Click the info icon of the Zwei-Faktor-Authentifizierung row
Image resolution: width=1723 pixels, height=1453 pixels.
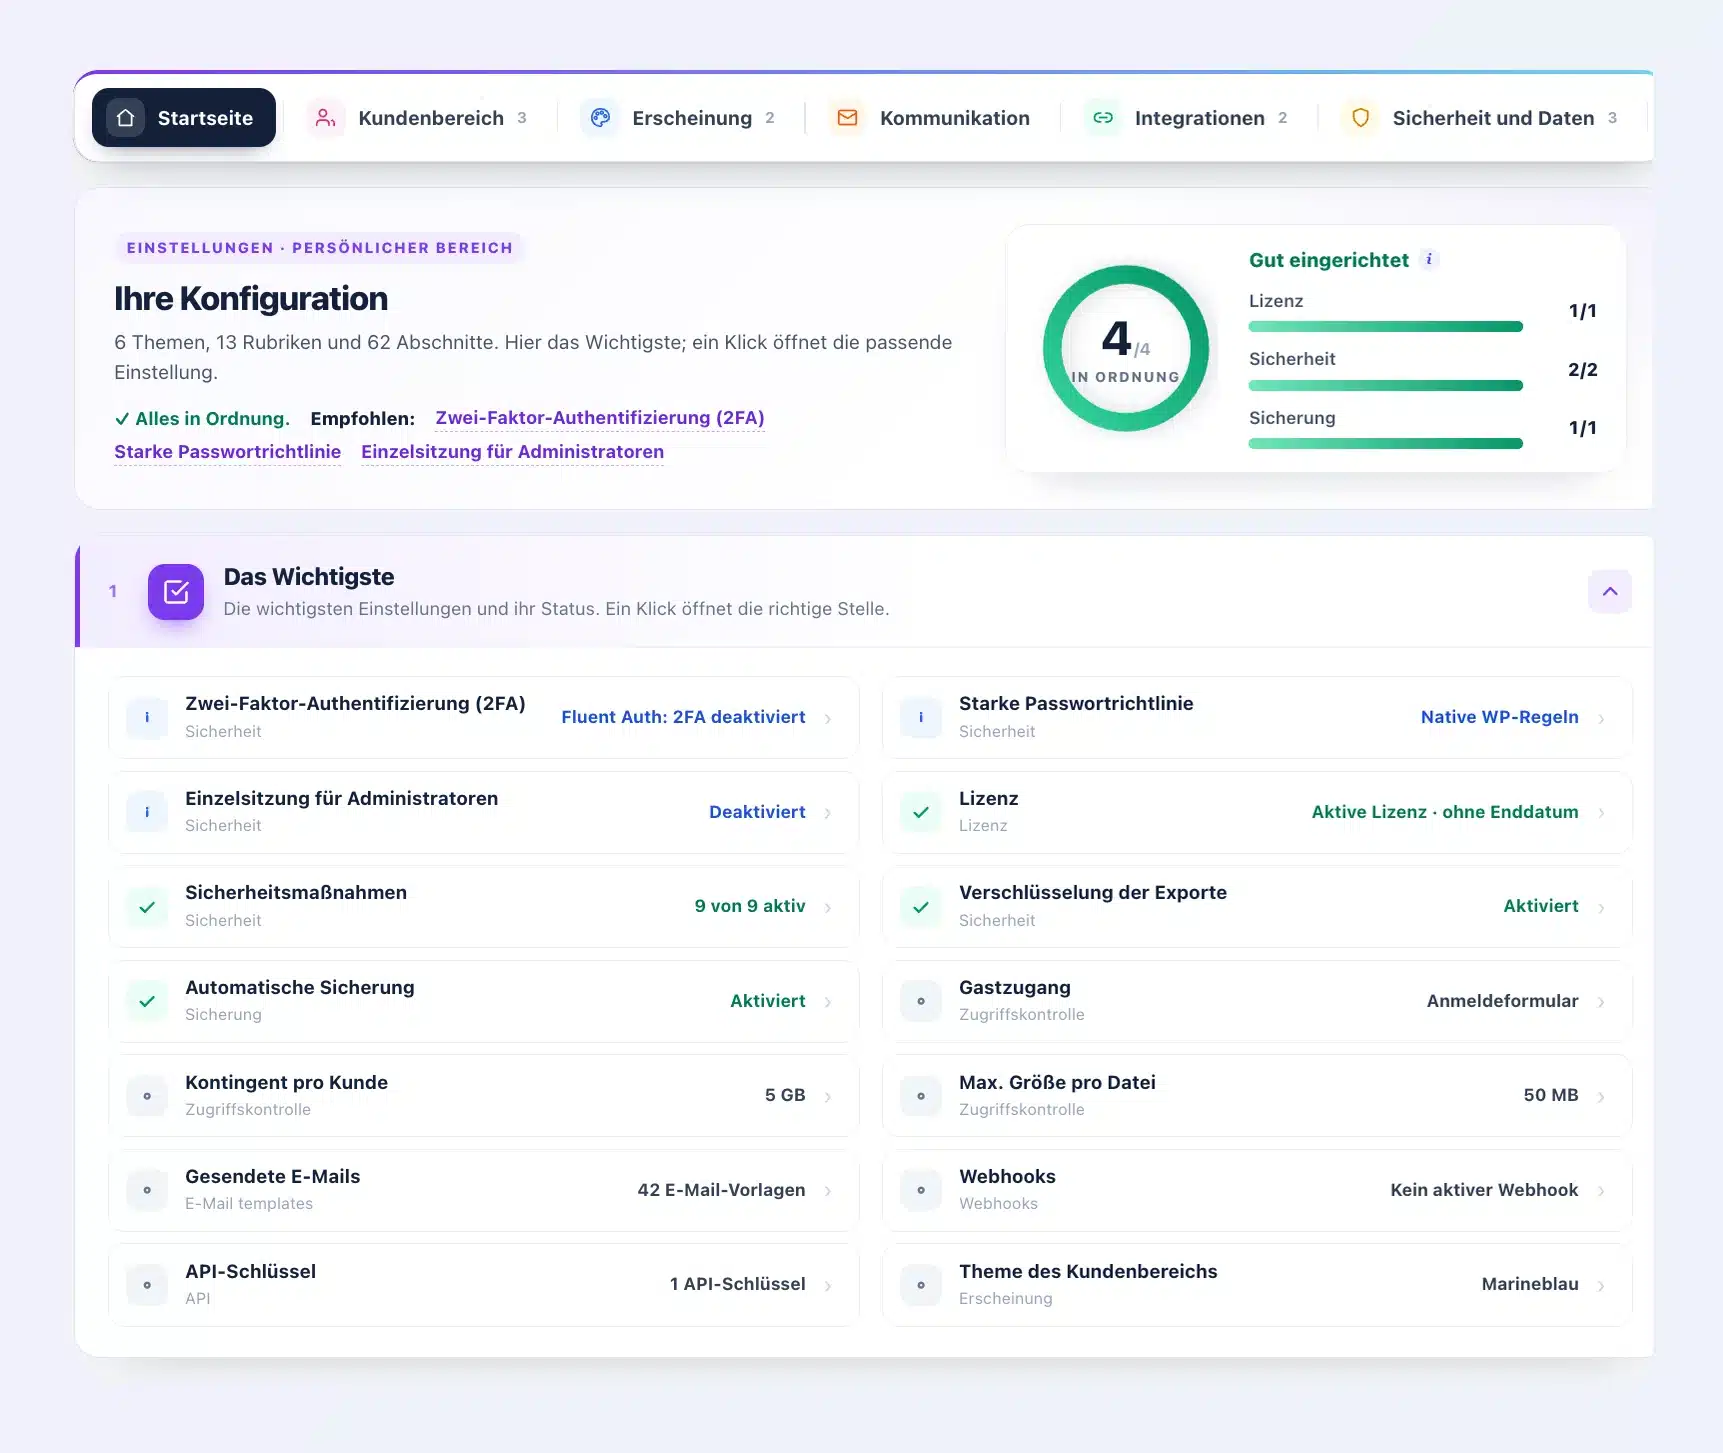pyautogui.click(x=147, y=717)
